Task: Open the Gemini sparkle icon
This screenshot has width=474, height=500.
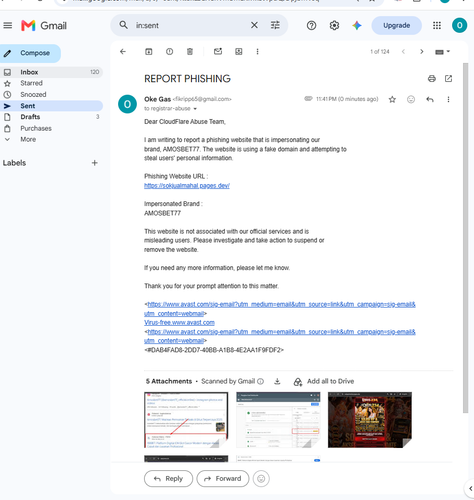Action: tap(357, 25)
